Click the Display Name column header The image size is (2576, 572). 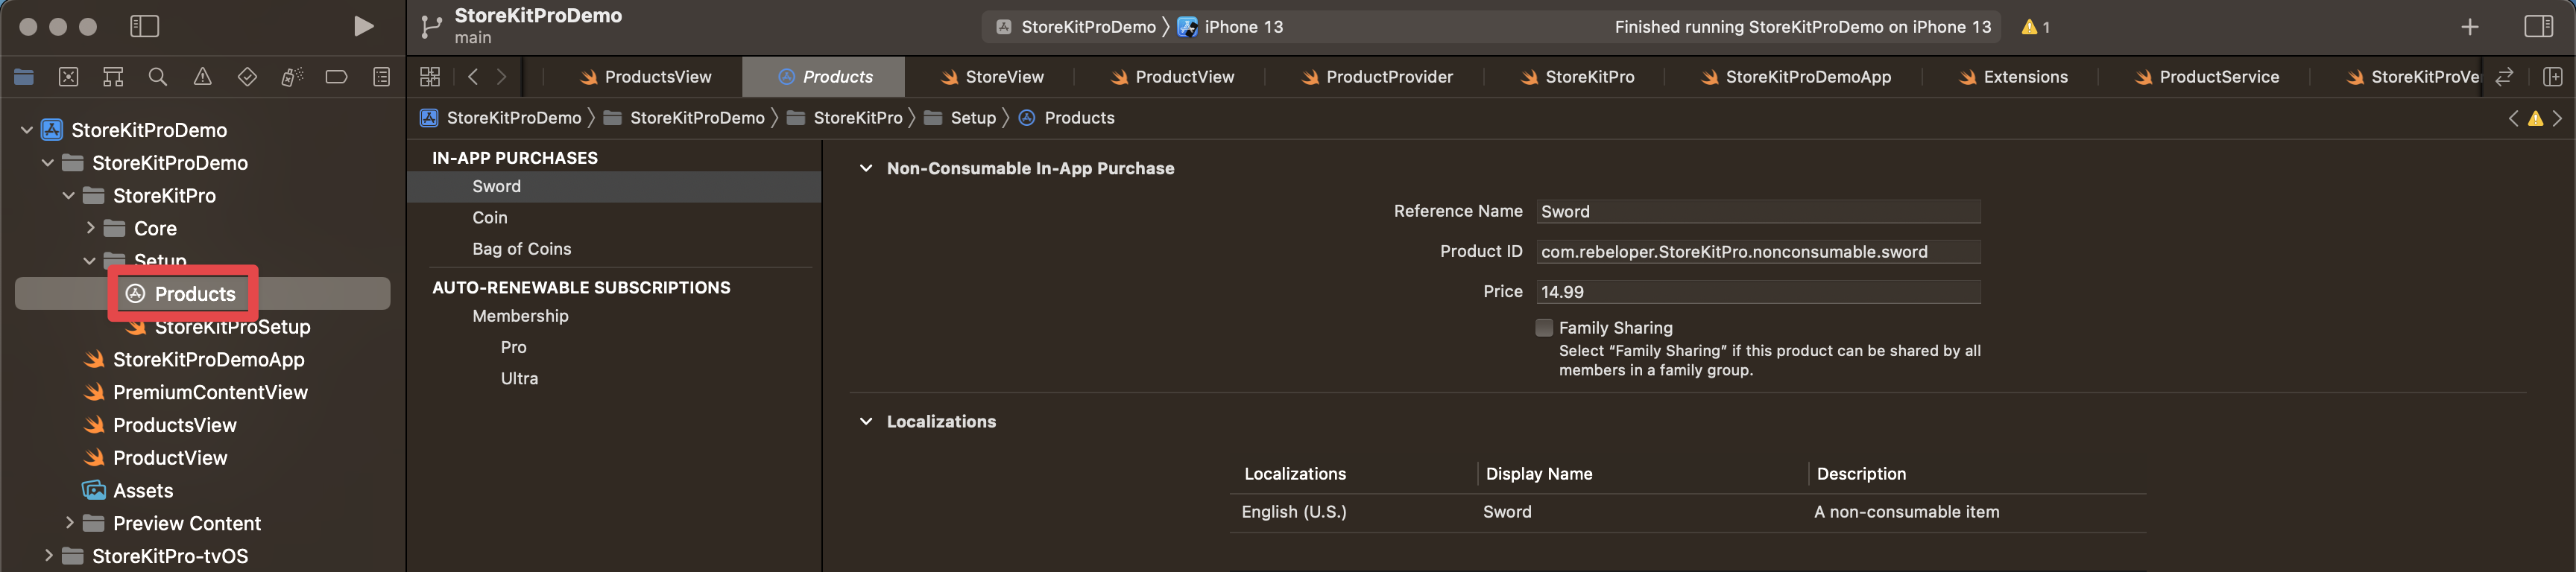(1539, 473)
